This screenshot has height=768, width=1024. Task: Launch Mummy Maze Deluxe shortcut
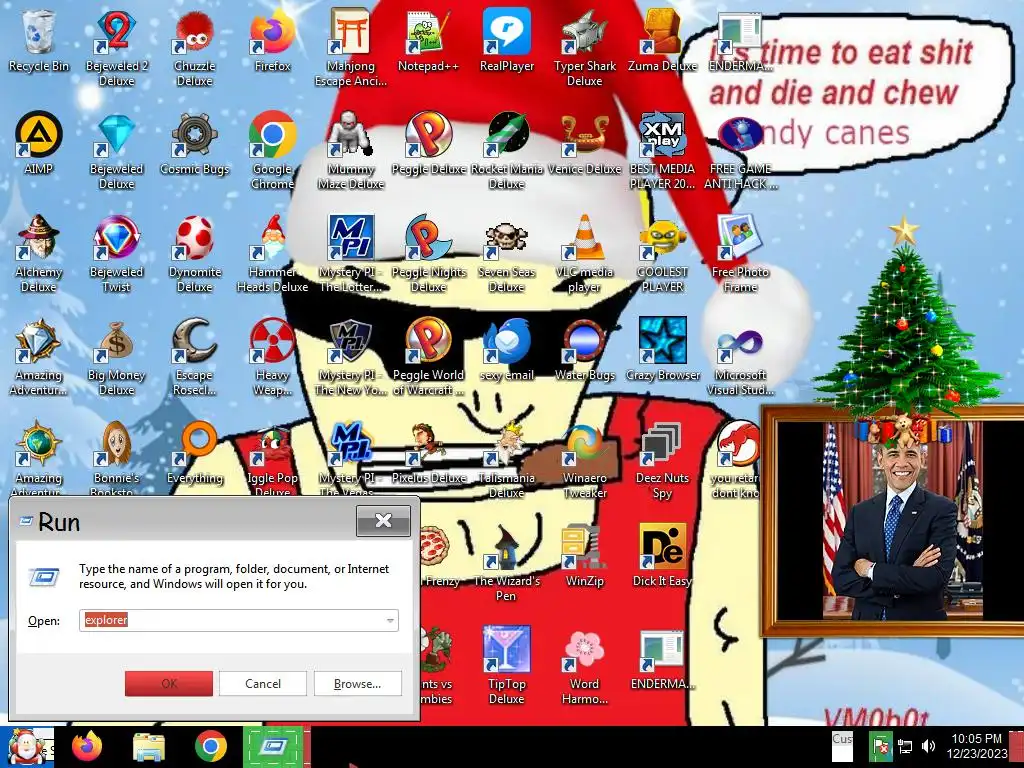[x=351, y=151]
